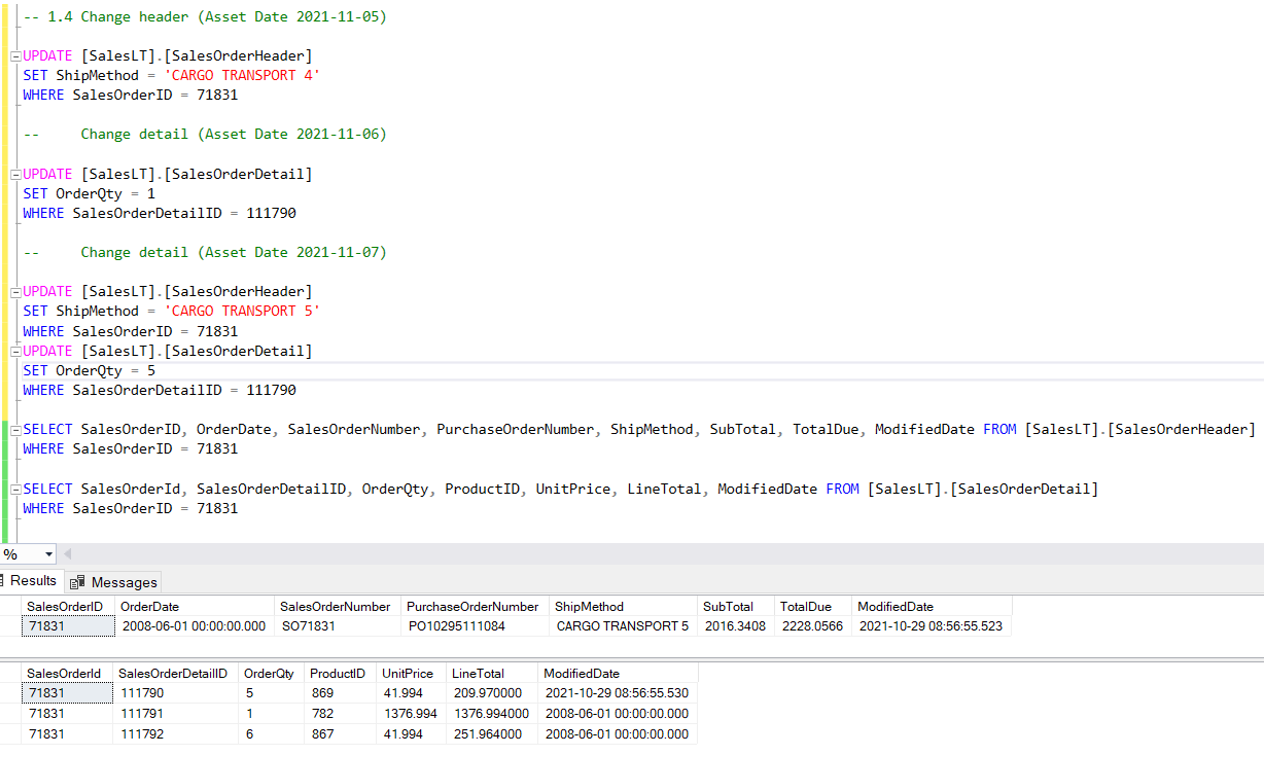The height and width of the screenshot is (773, 1277).
Task: Click the Messages tab icon
Action: tap(77, 582)
